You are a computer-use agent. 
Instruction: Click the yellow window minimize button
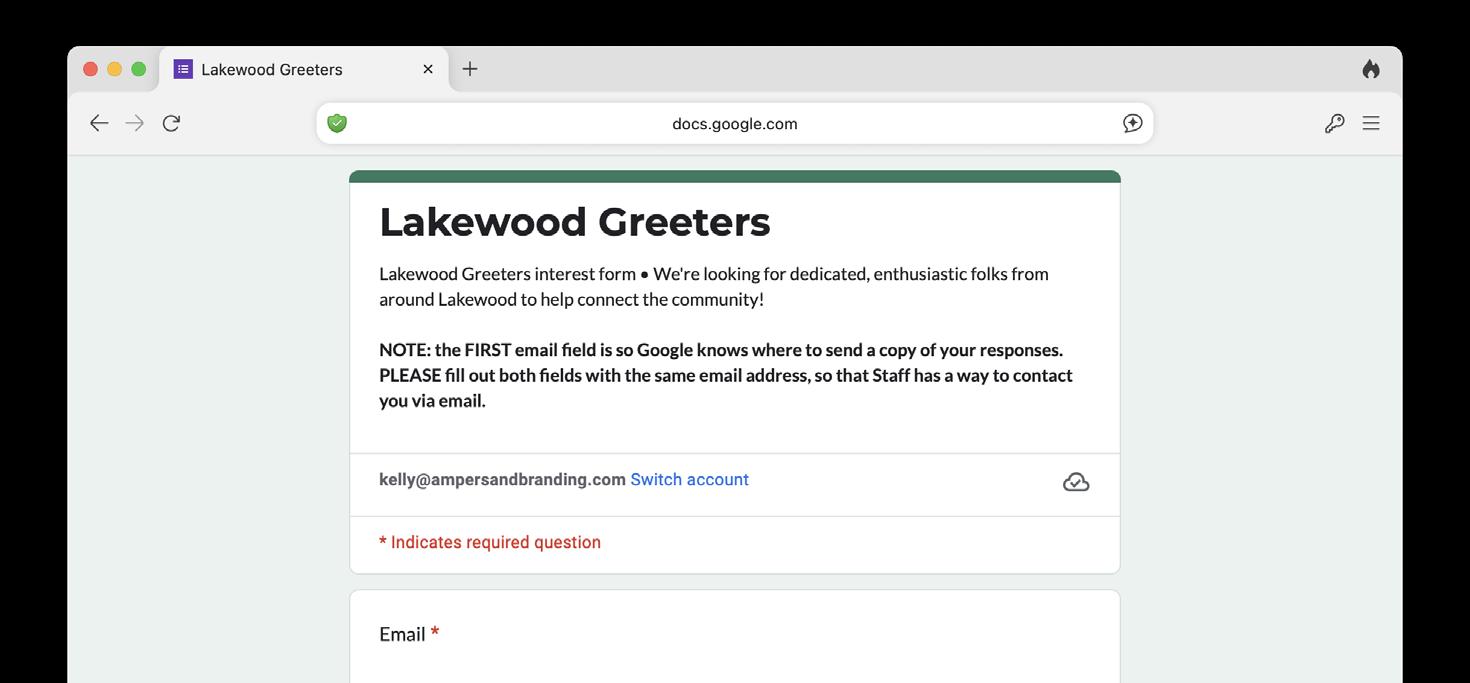[x=114, y=69]
